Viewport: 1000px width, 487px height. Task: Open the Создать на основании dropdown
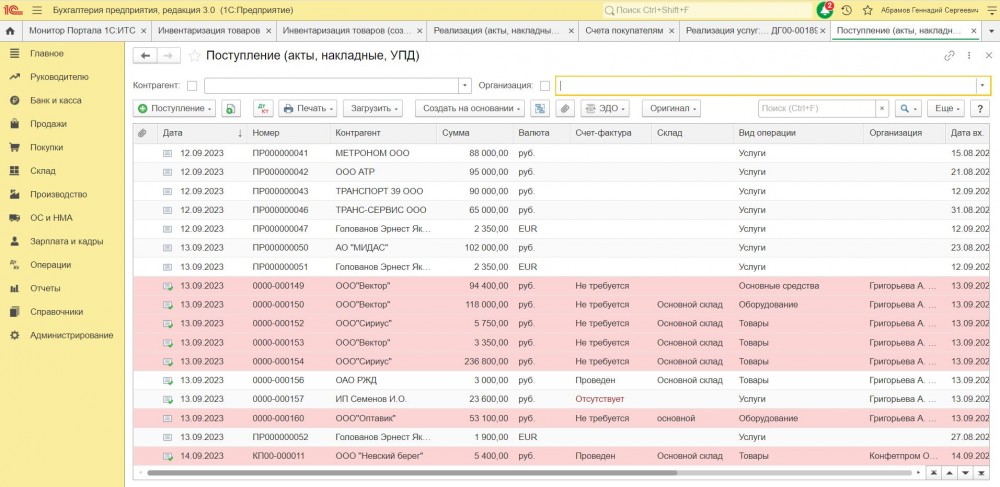click(x=469, y=108)
